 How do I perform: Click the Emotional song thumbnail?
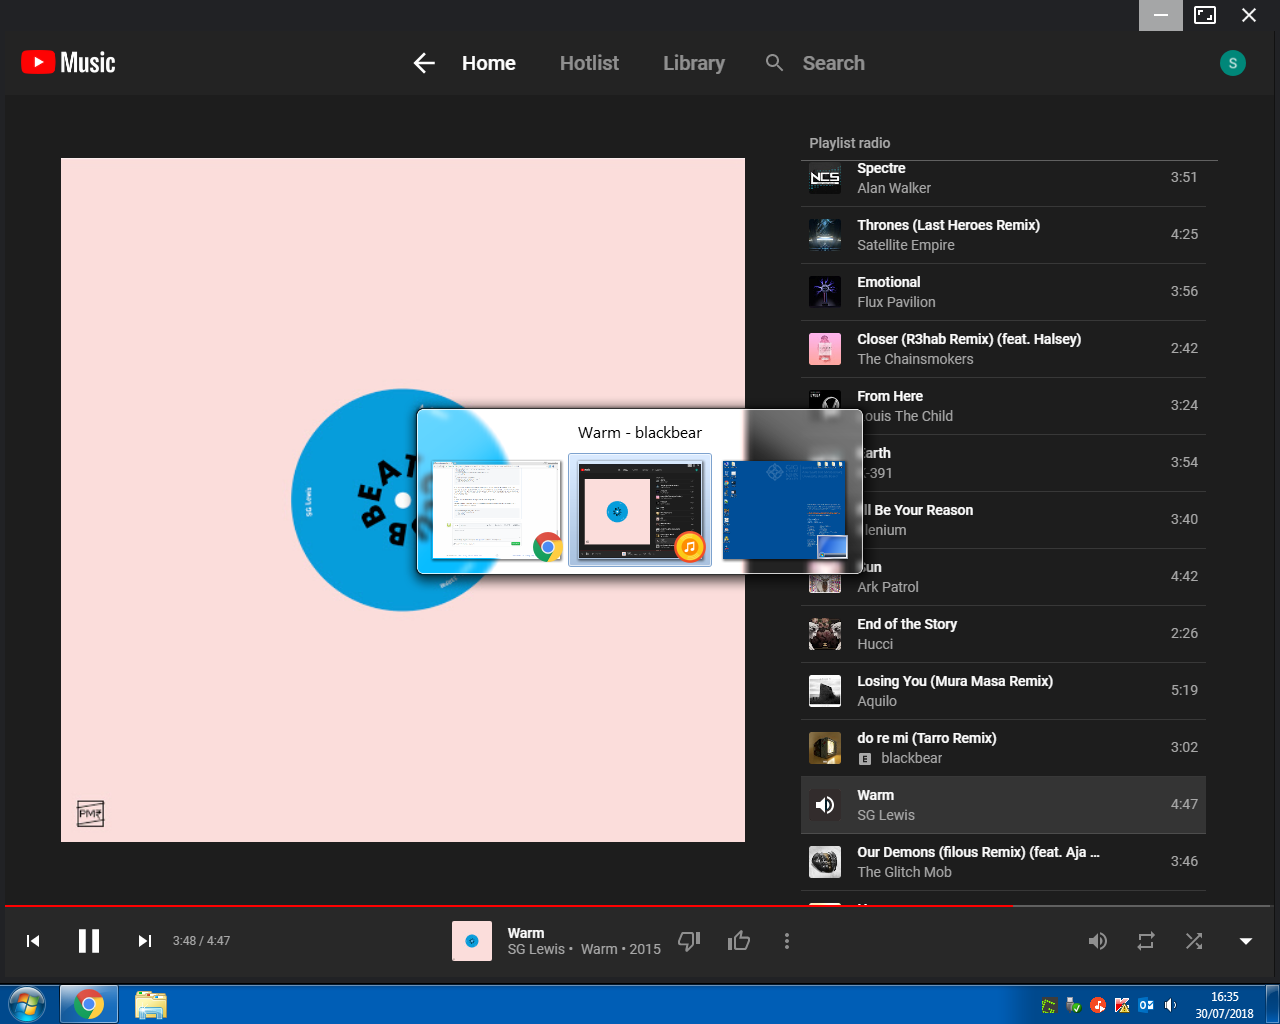pos(825,292)
